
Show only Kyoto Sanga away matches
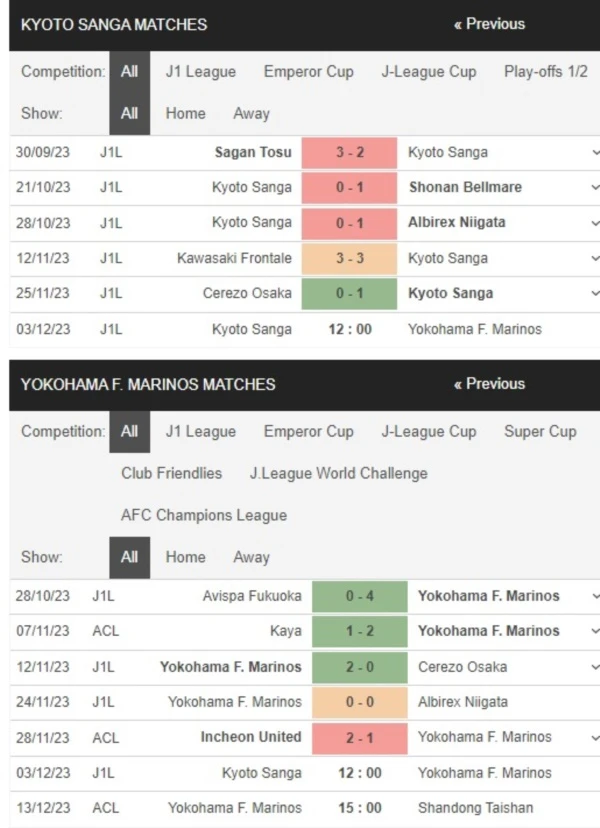pyautogui.click(x=251, y=113)
